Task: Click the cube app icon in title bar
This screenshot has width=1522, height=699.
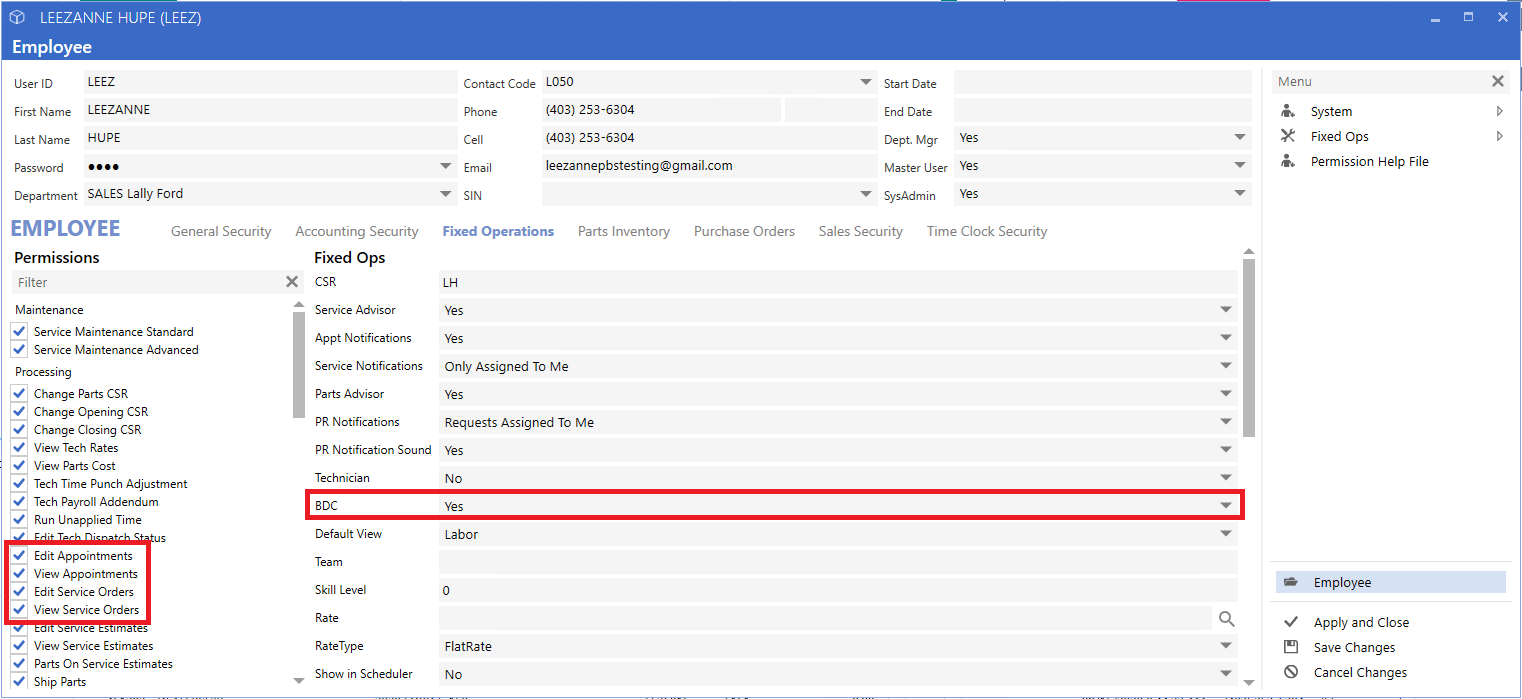Action: pyautogui.click(x=17, y=17)
